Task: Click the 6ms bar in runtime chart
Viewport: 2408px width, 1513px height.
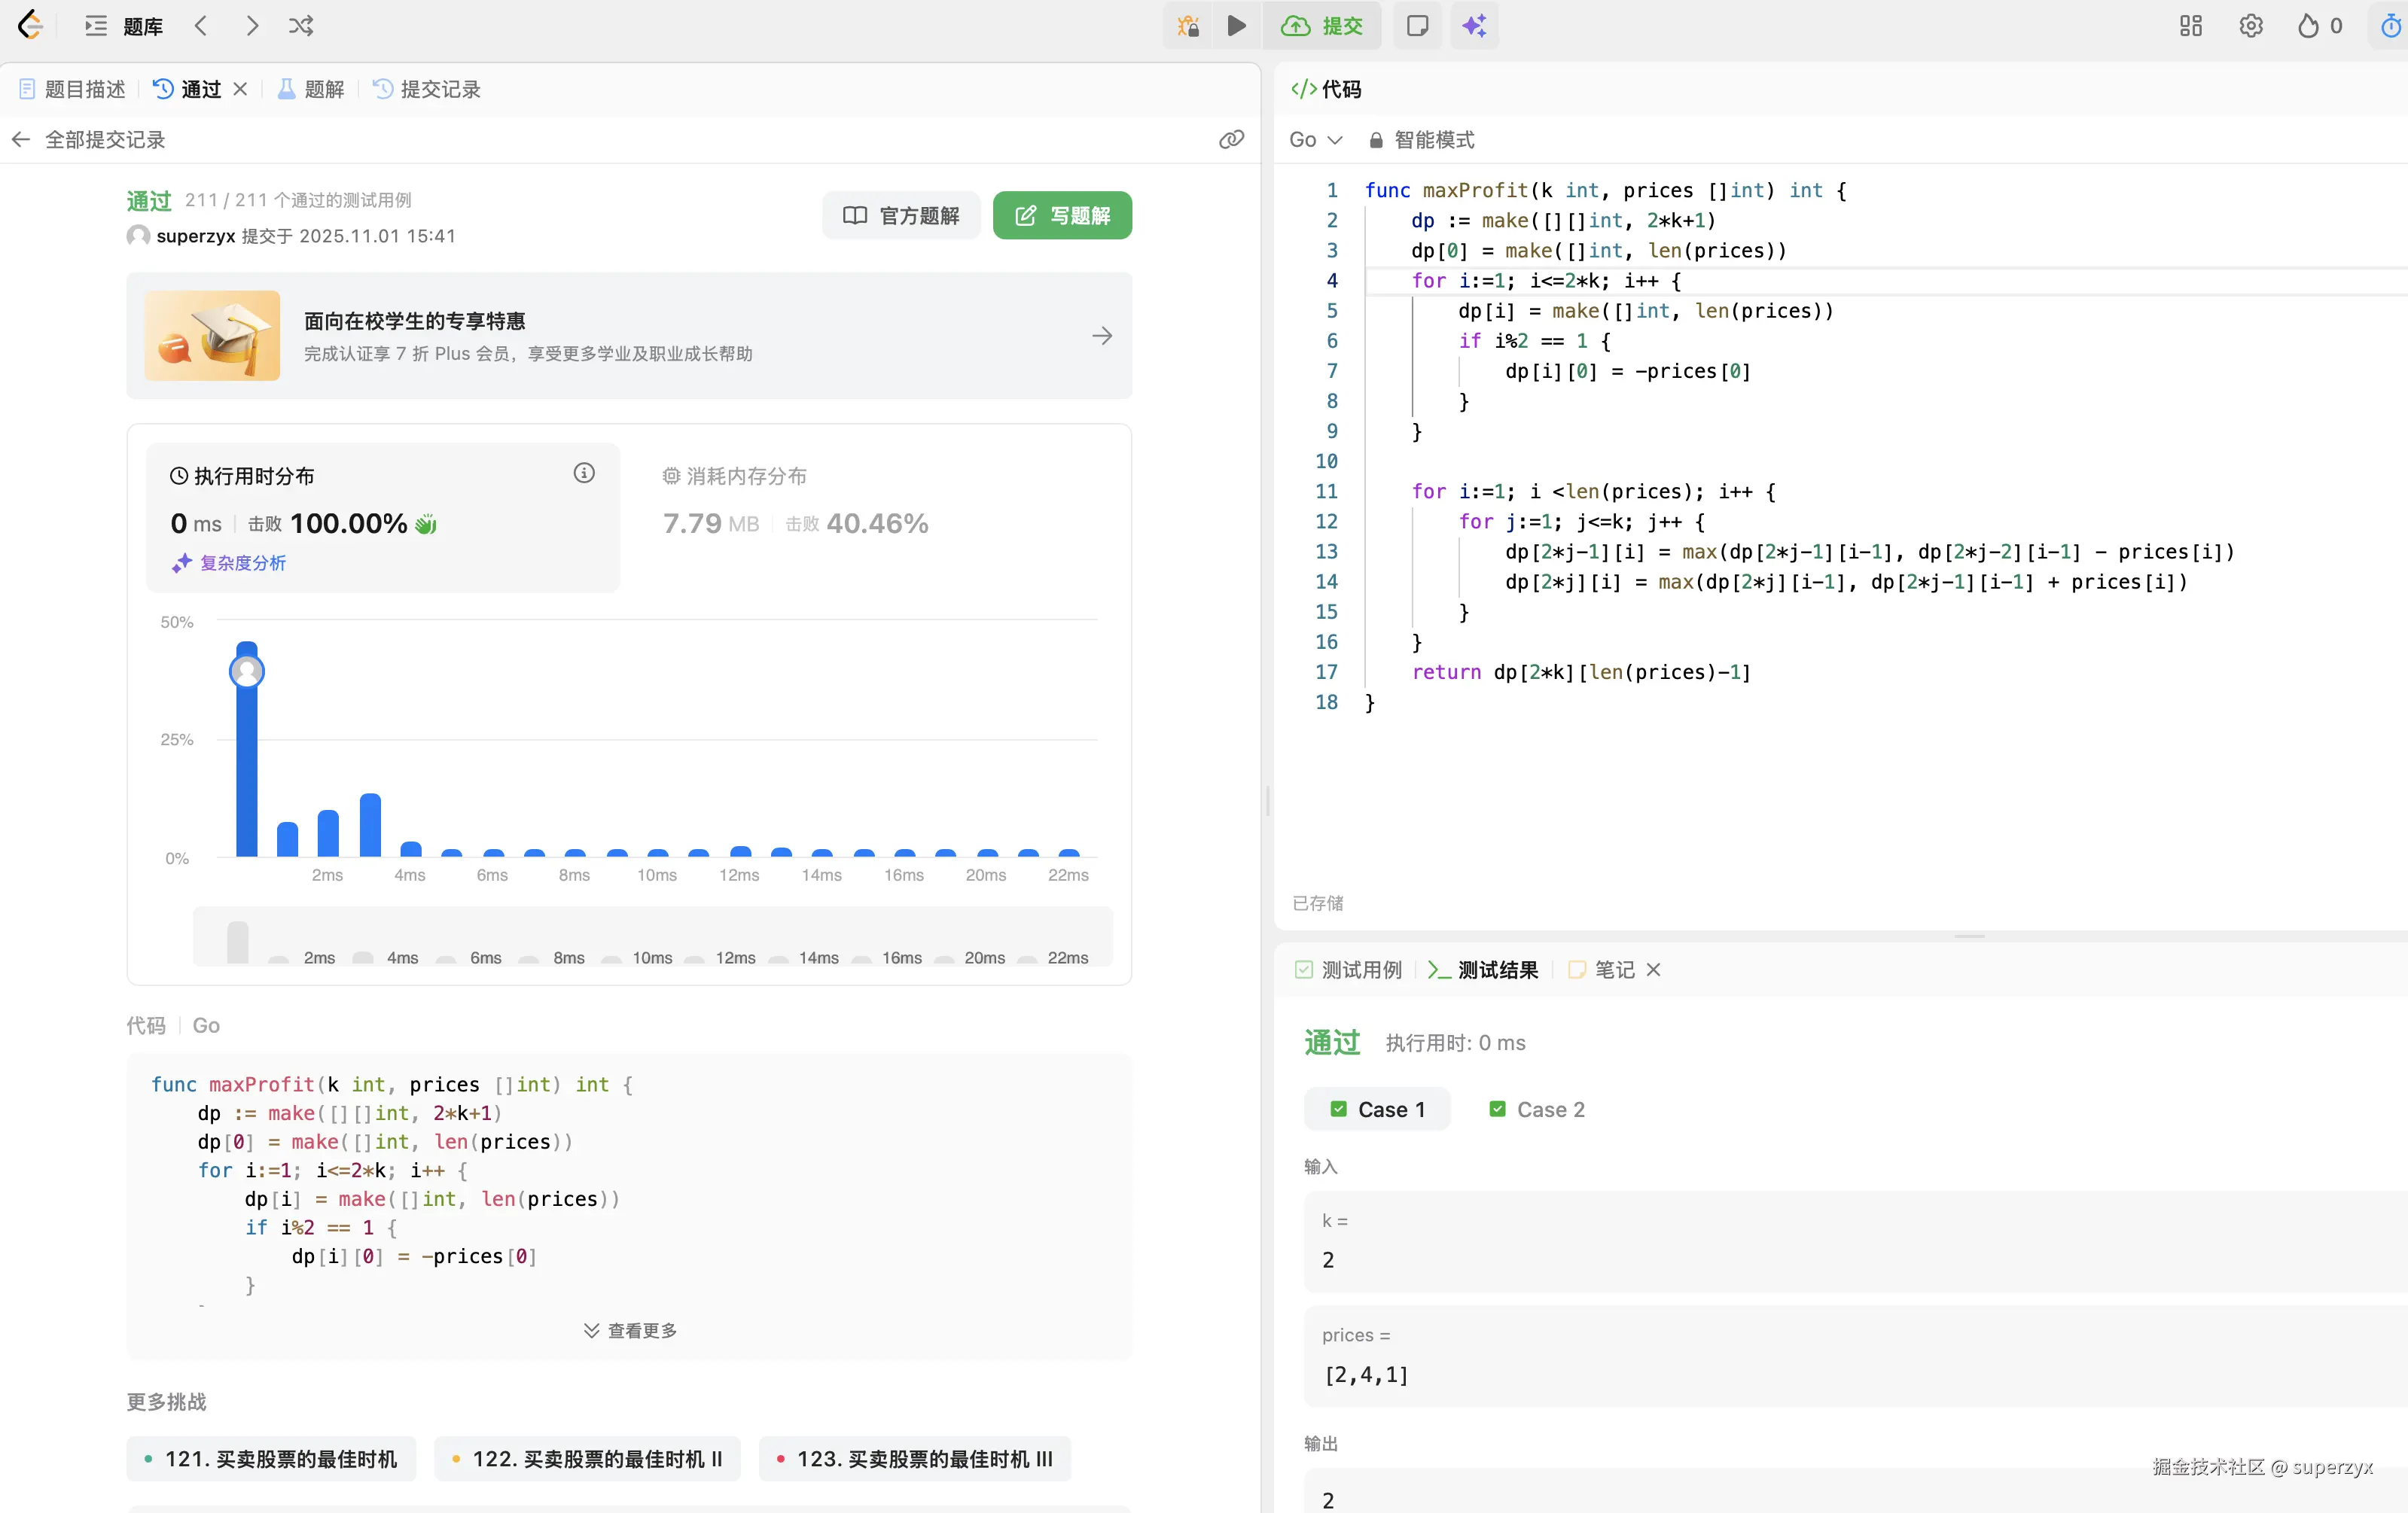Action: (x=493, y=853)
